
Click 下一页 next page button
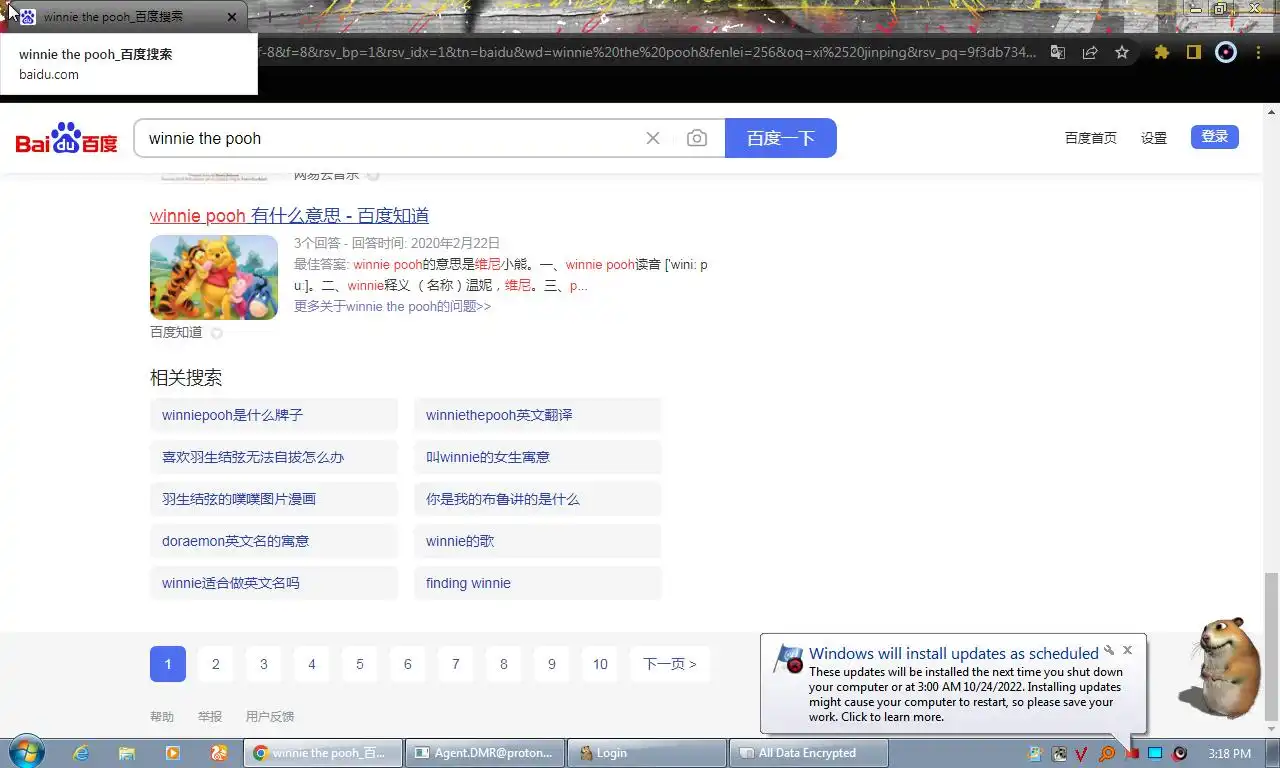(x=670, y=664)
